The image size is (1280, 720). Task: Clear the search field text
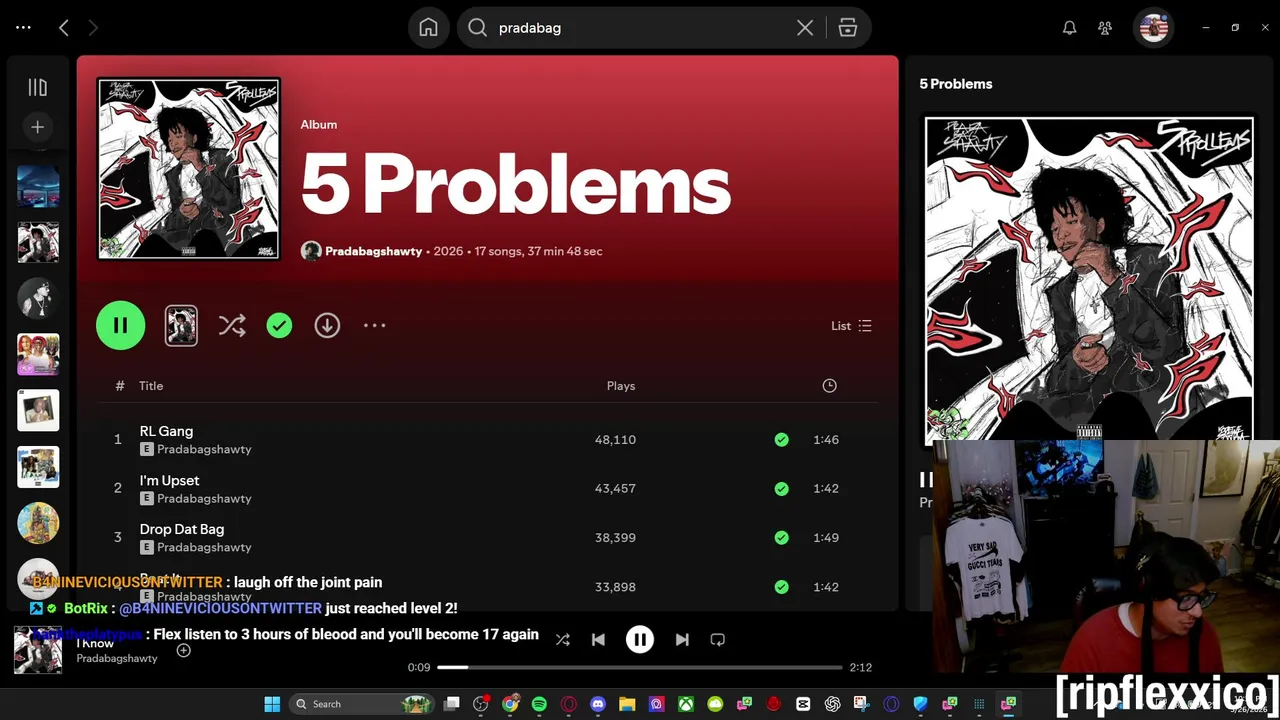pyautogui.click(x=805, y=28)
